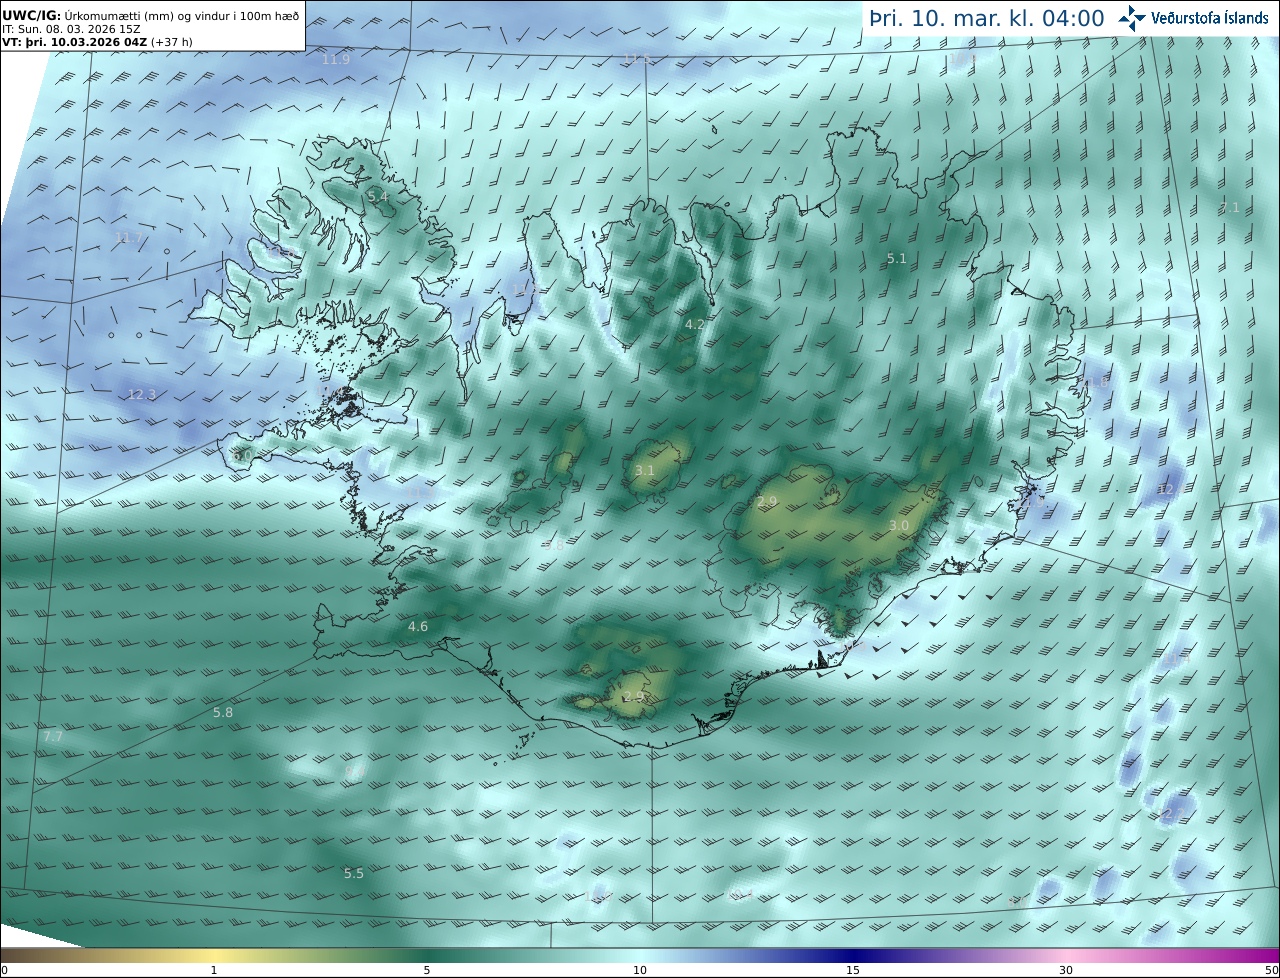Click the 50 label on the color scale
The image size is (1280, 978).
(x=1271, y=970)
